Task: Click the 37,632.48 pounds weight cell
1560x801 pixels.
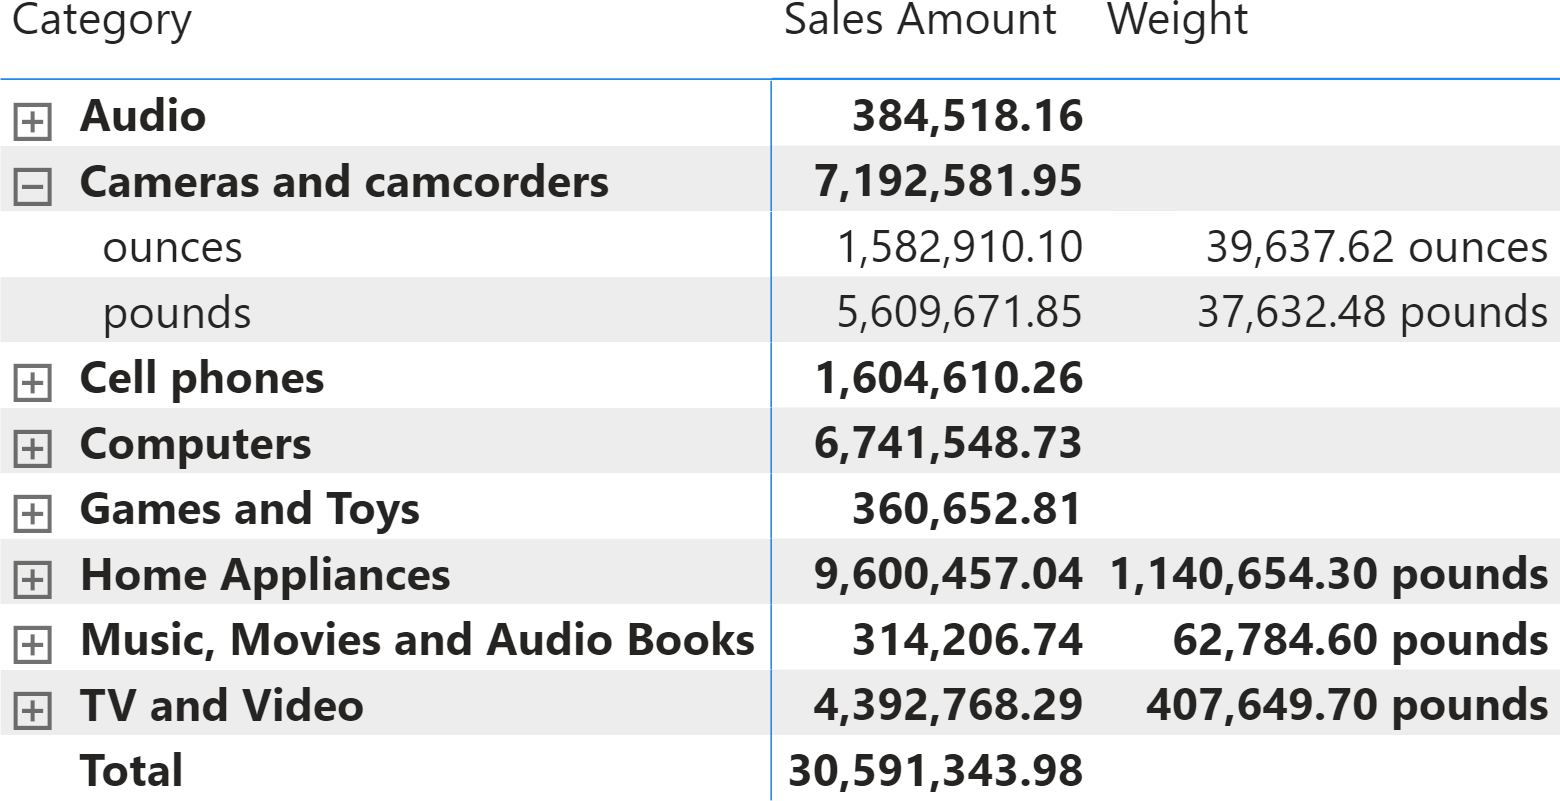Action: point(1373,312)
